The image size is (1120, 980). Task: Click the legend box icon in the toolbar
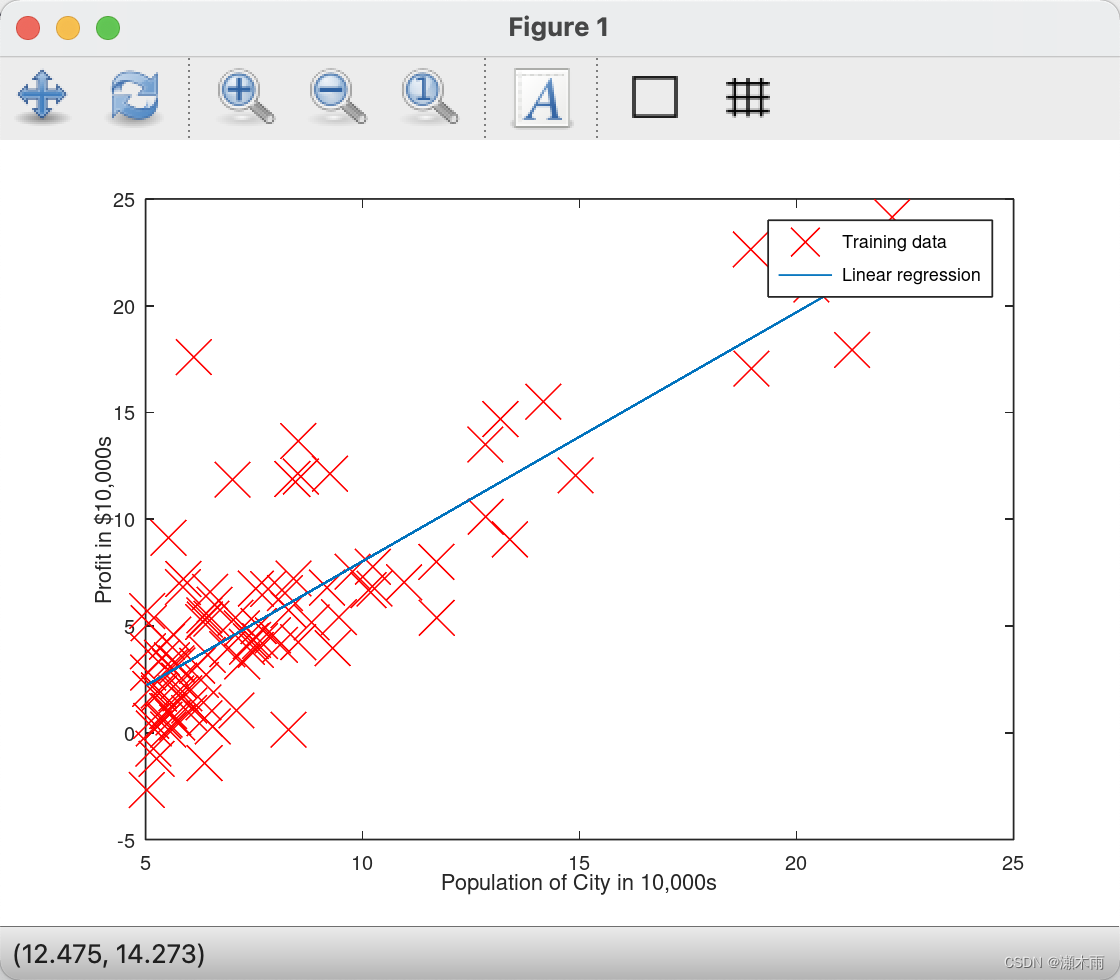click(655, 98)
